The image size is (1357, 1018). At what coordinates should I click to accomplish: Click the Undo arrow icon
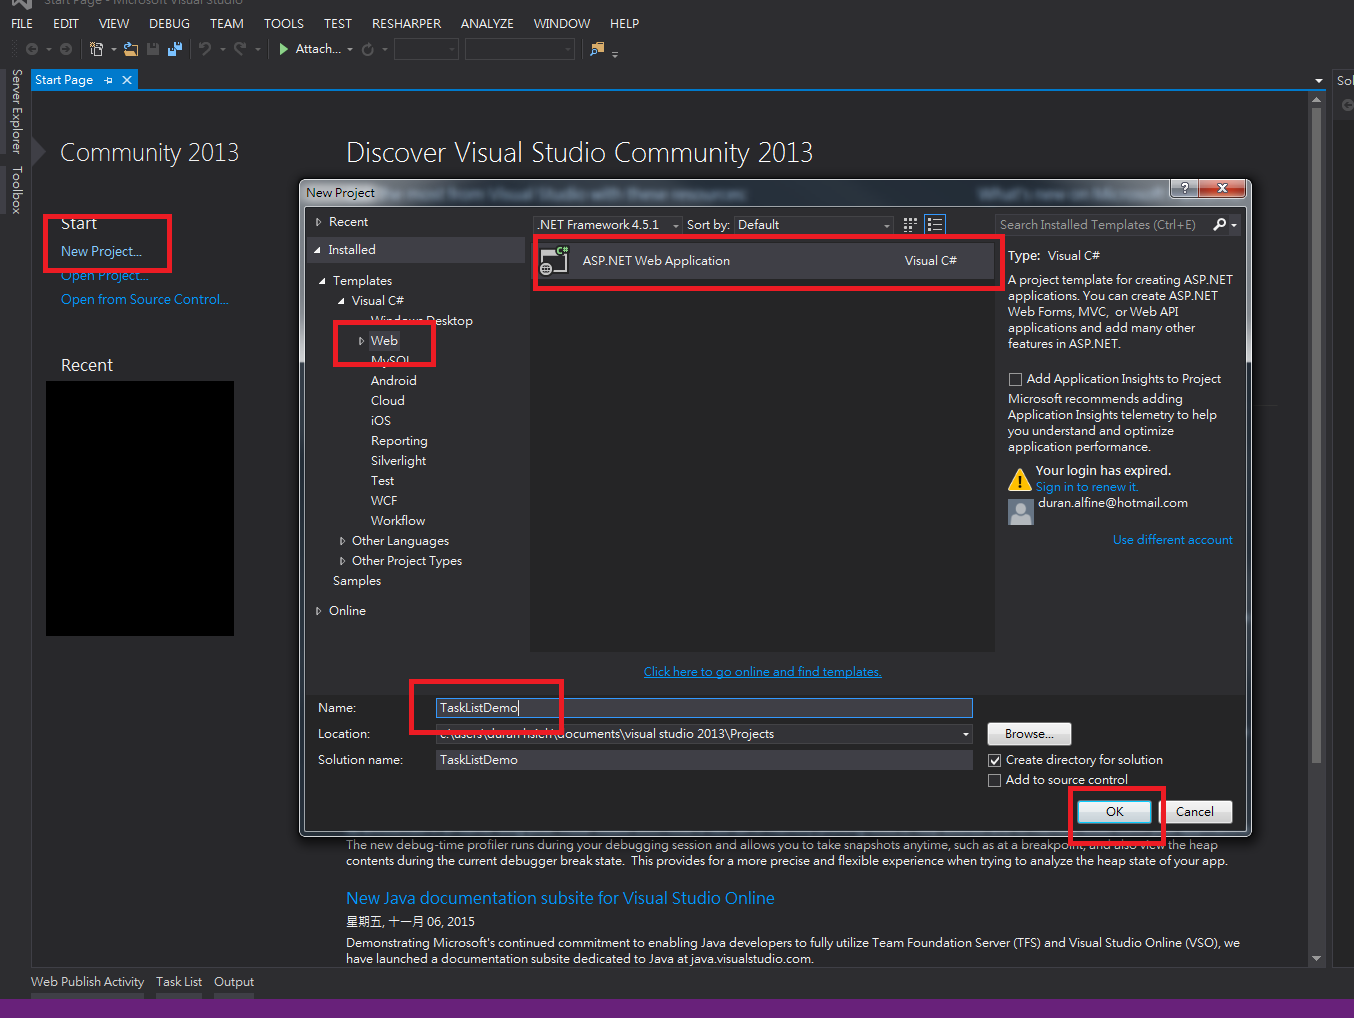pyautogui.click(x=205, y=49)
